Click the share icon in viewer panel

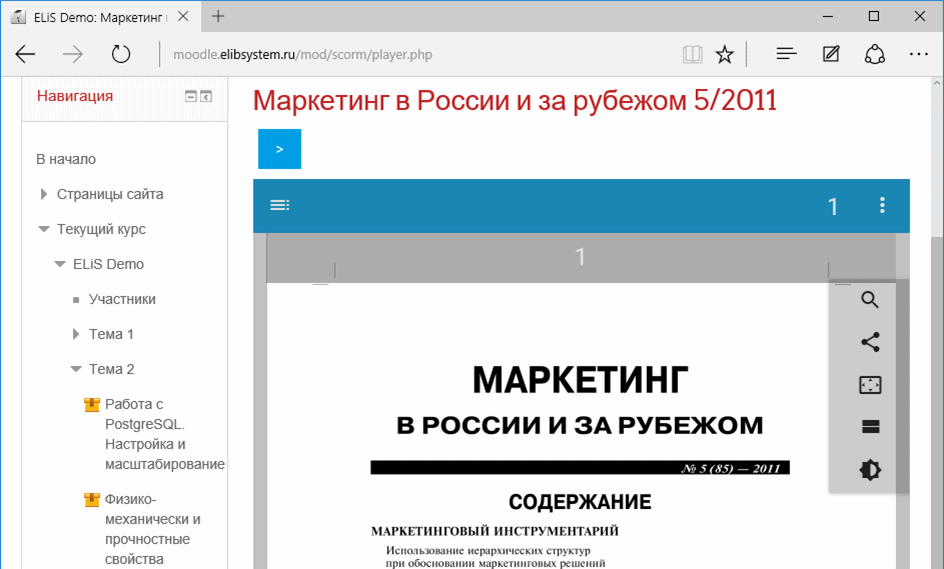click(869, 342)
